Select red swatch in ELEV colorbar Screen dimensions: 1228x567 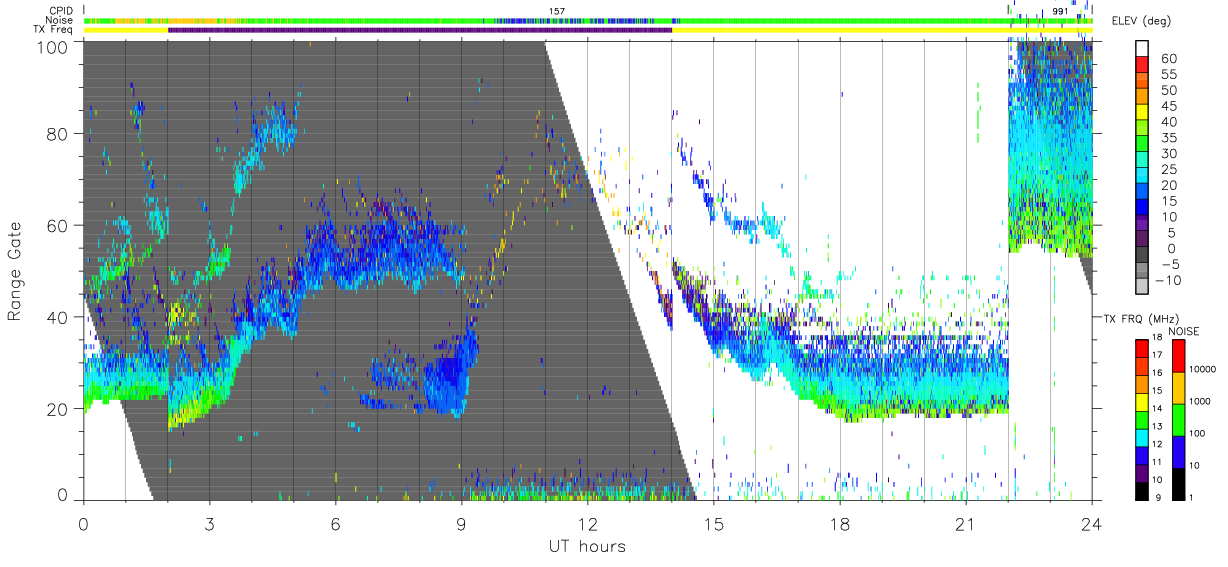[x=1144, y=65]
